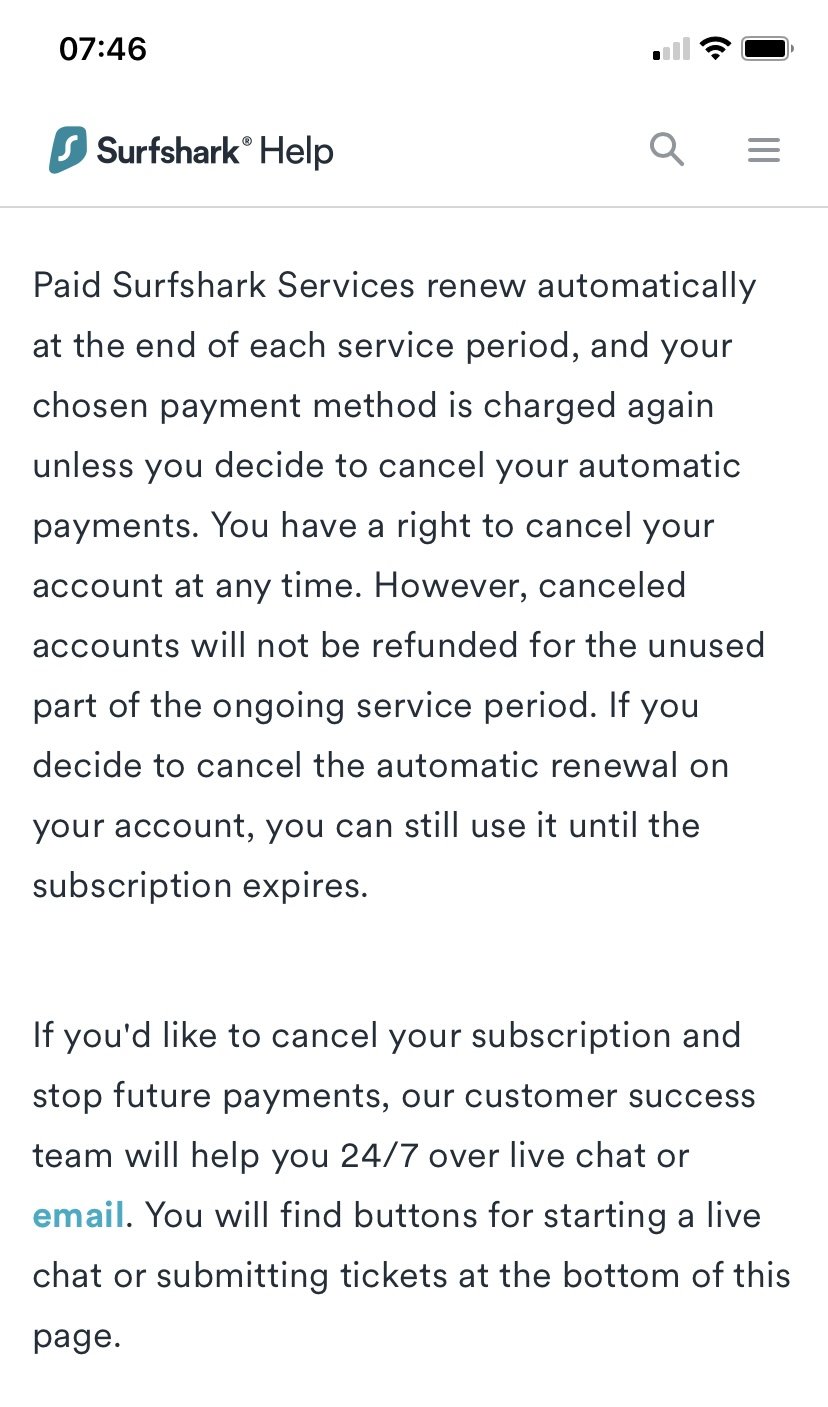Tap the battery indicator icon
This screenshot has height=1407, width=828.
pyautogui.click(x=768, y=48)
